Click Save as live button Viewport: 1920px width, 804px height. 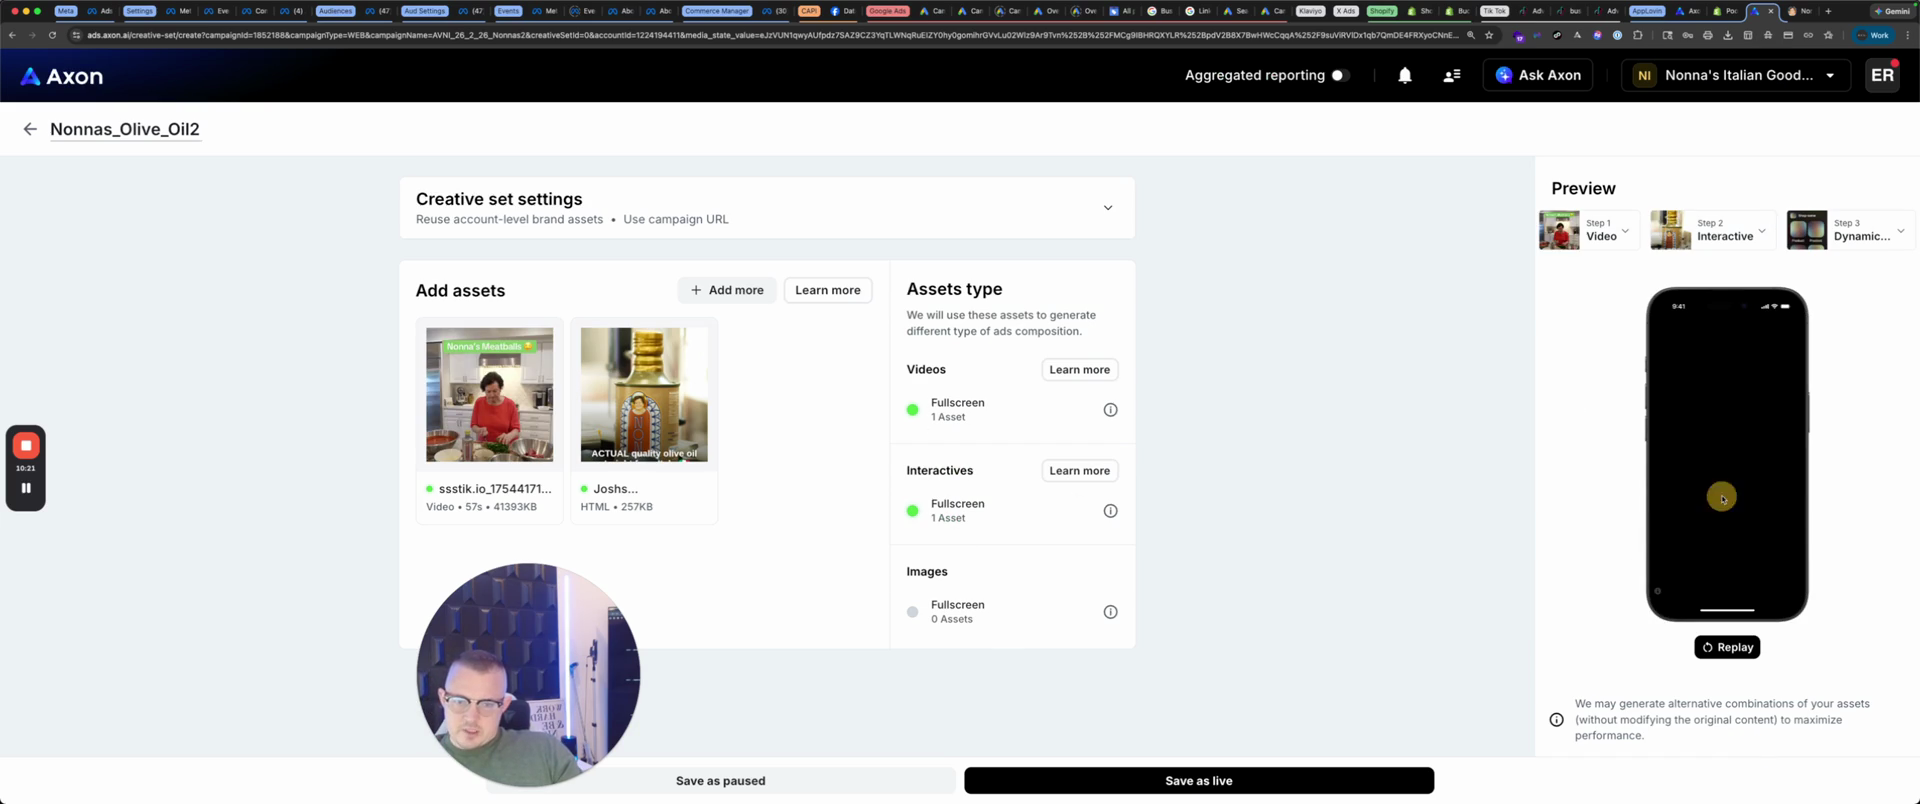pyautogui.click(x=1198, y=781)
